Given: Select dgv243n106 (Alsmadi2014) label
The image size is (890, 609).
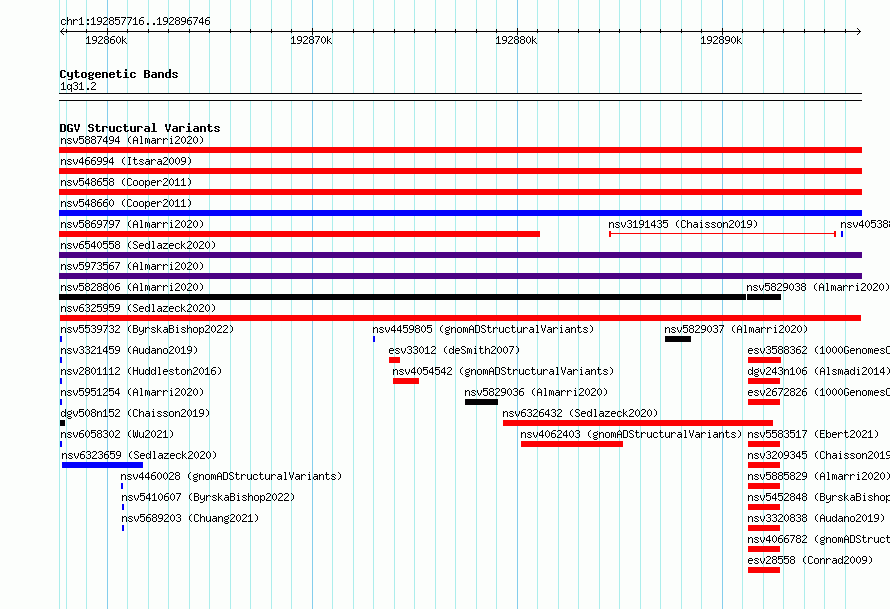Looking at the screenshot, I should pos(818,371).
